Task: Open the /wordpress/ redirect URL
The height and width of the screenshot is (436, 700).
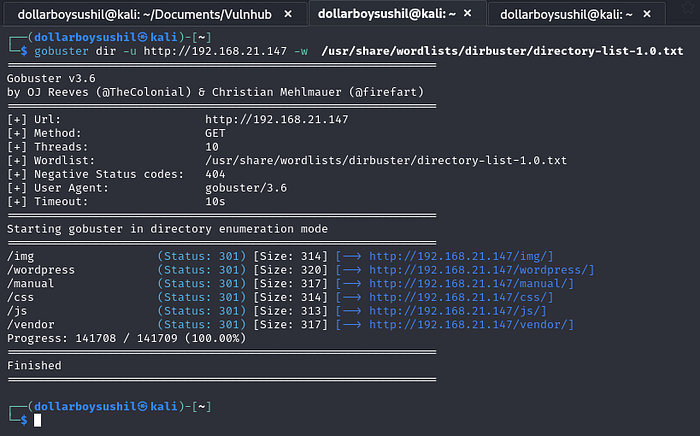Action: click(482, 270)
